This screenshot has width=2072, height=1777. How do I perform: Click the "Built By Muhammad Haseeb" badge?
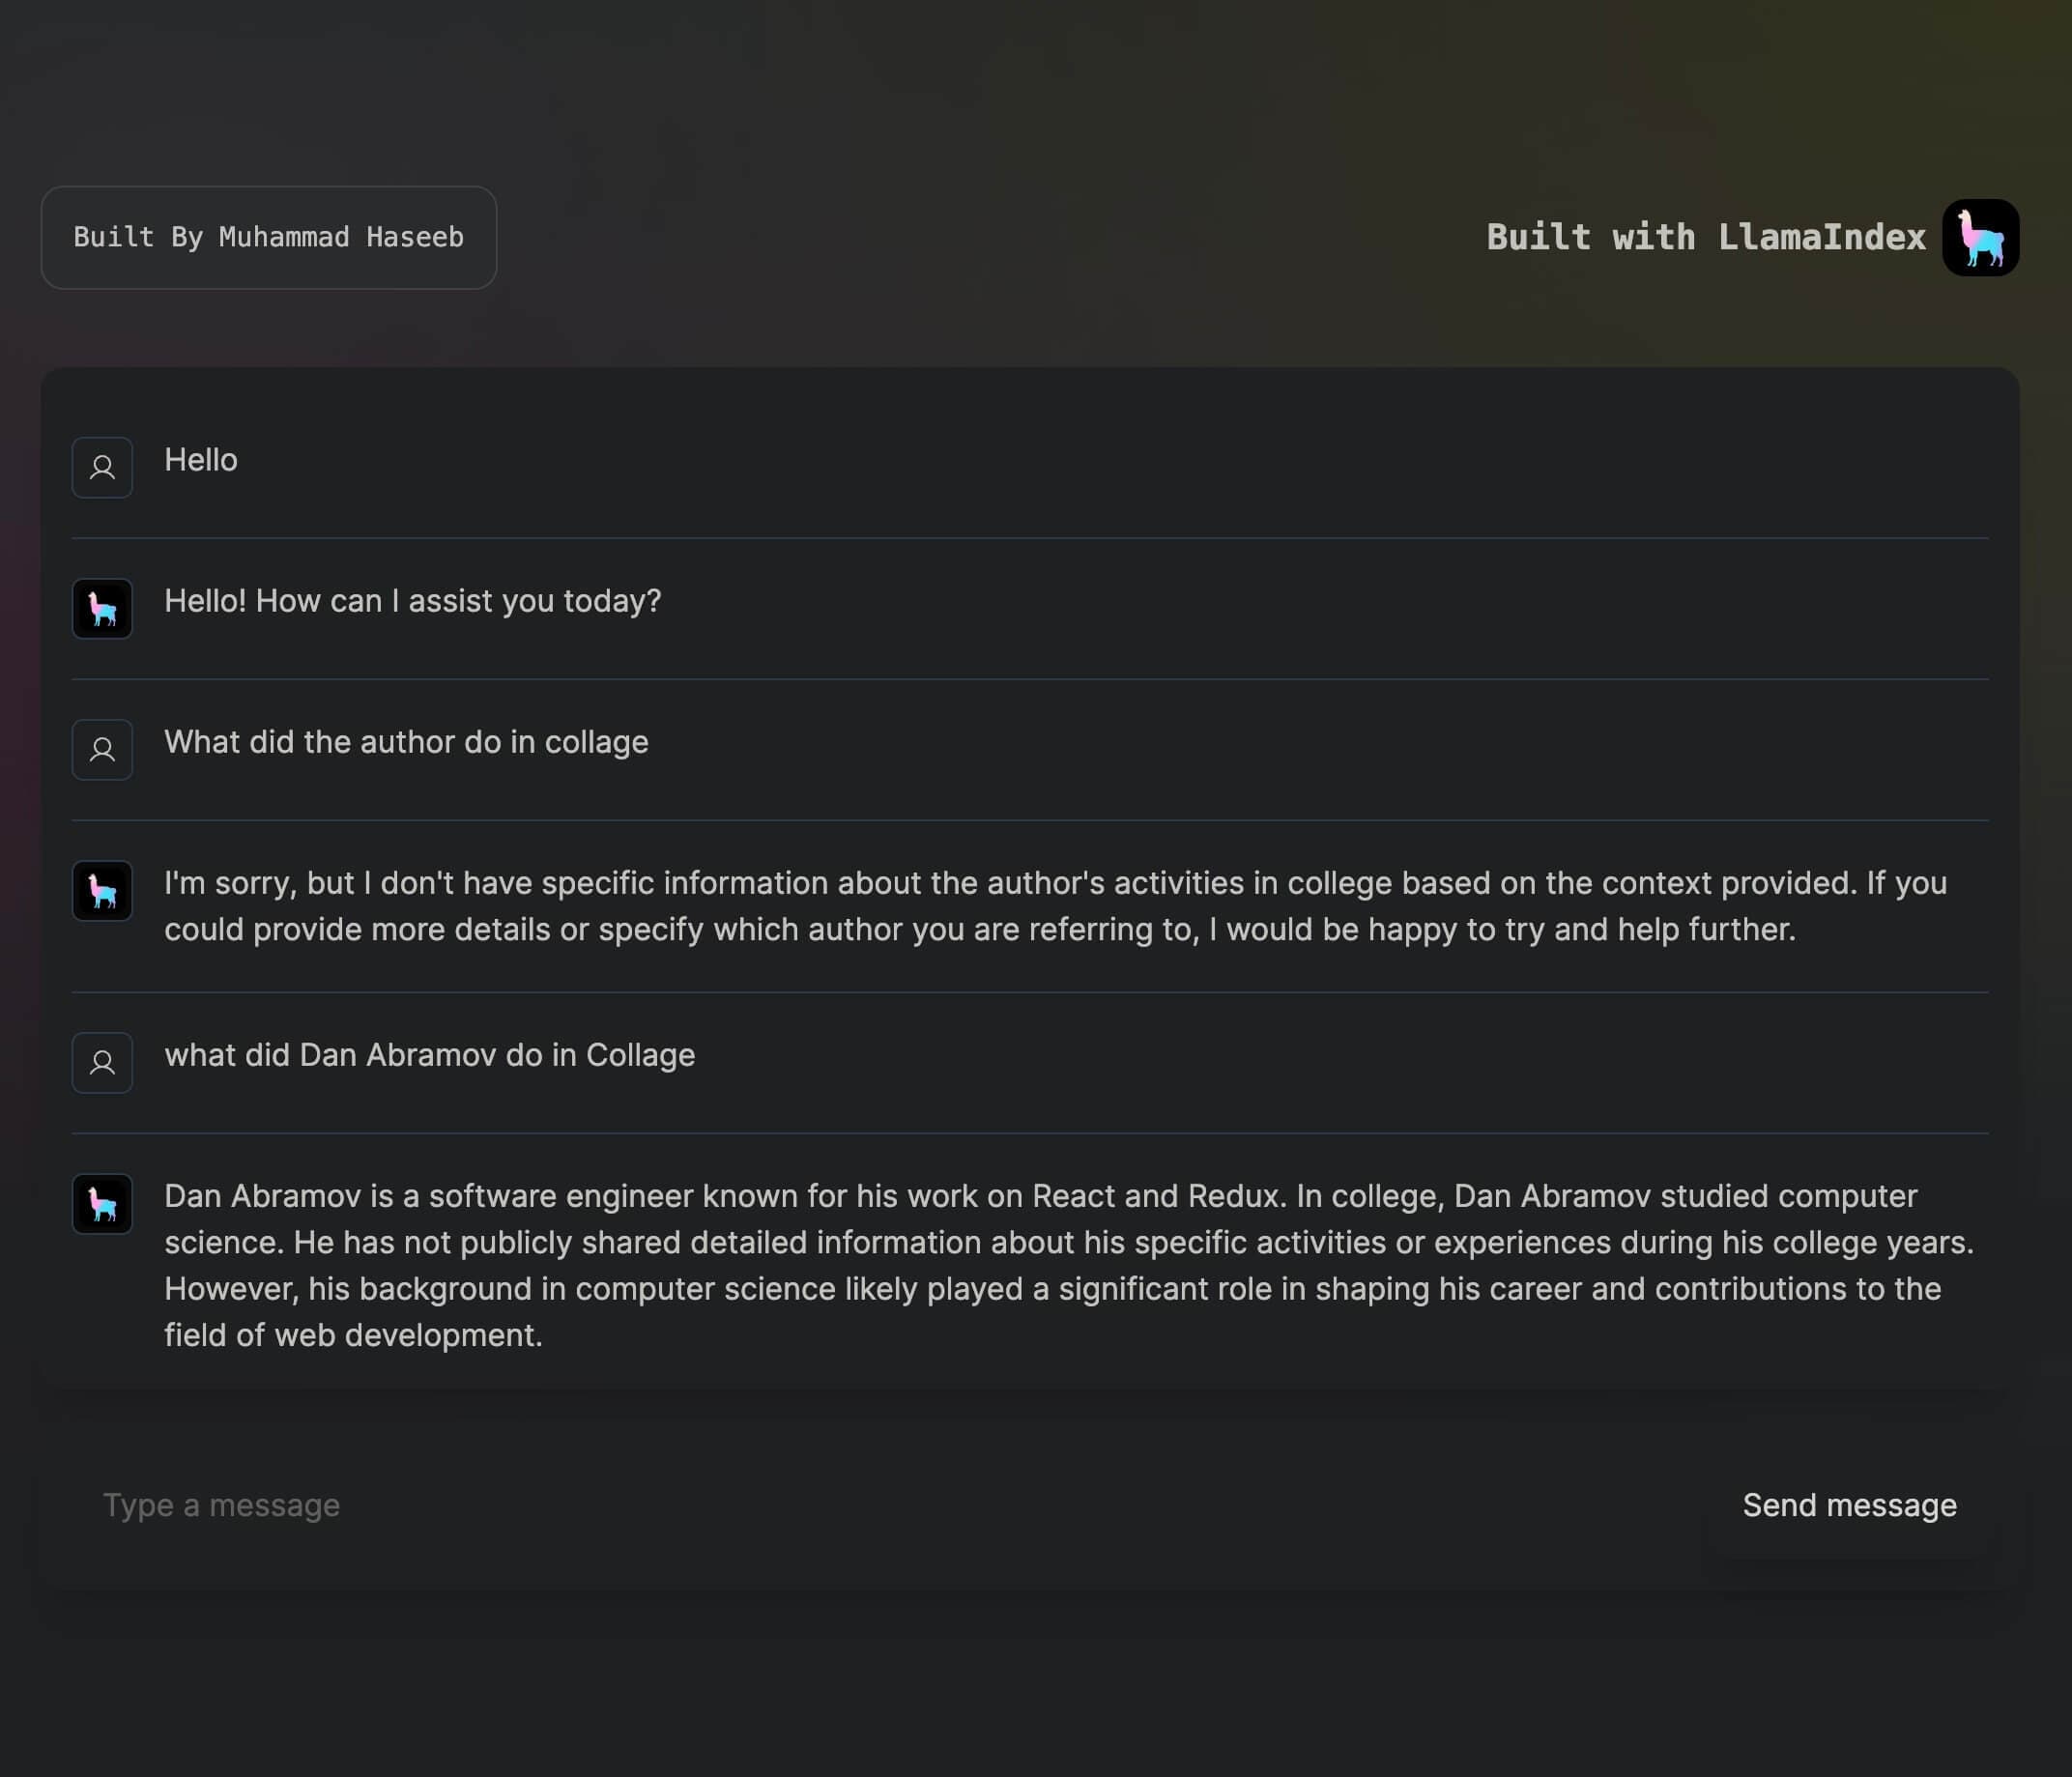[268, 237]
